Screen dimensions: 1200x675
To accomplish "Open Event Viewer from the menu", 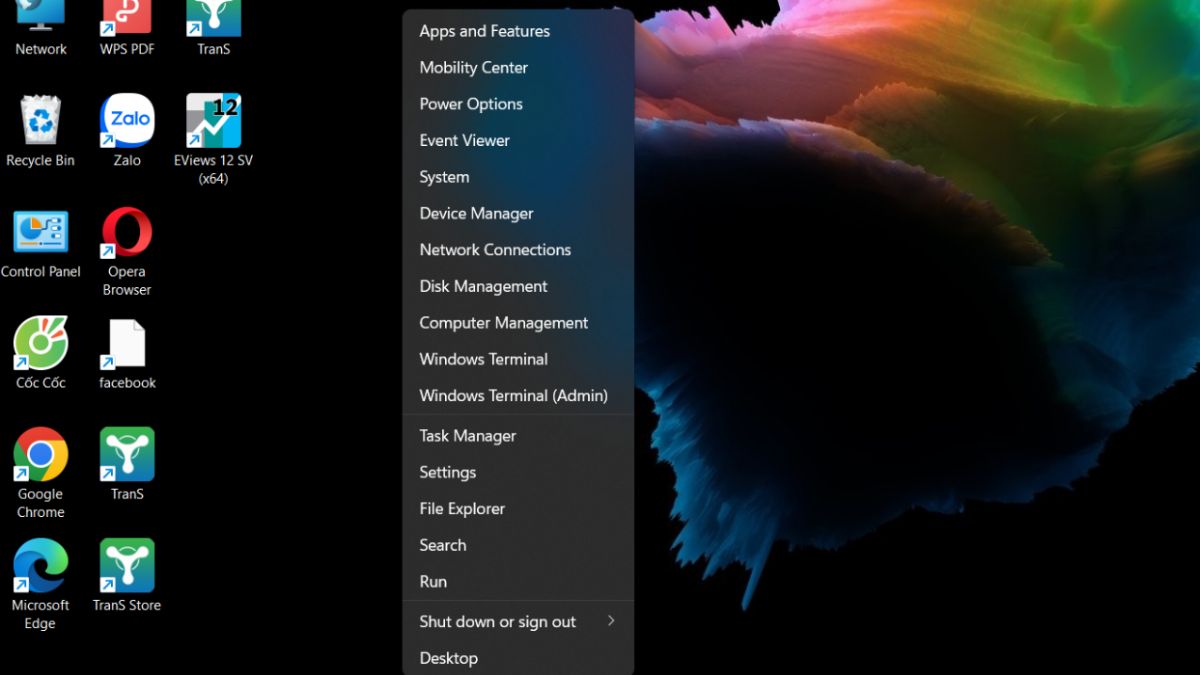I will pos(464,140).
